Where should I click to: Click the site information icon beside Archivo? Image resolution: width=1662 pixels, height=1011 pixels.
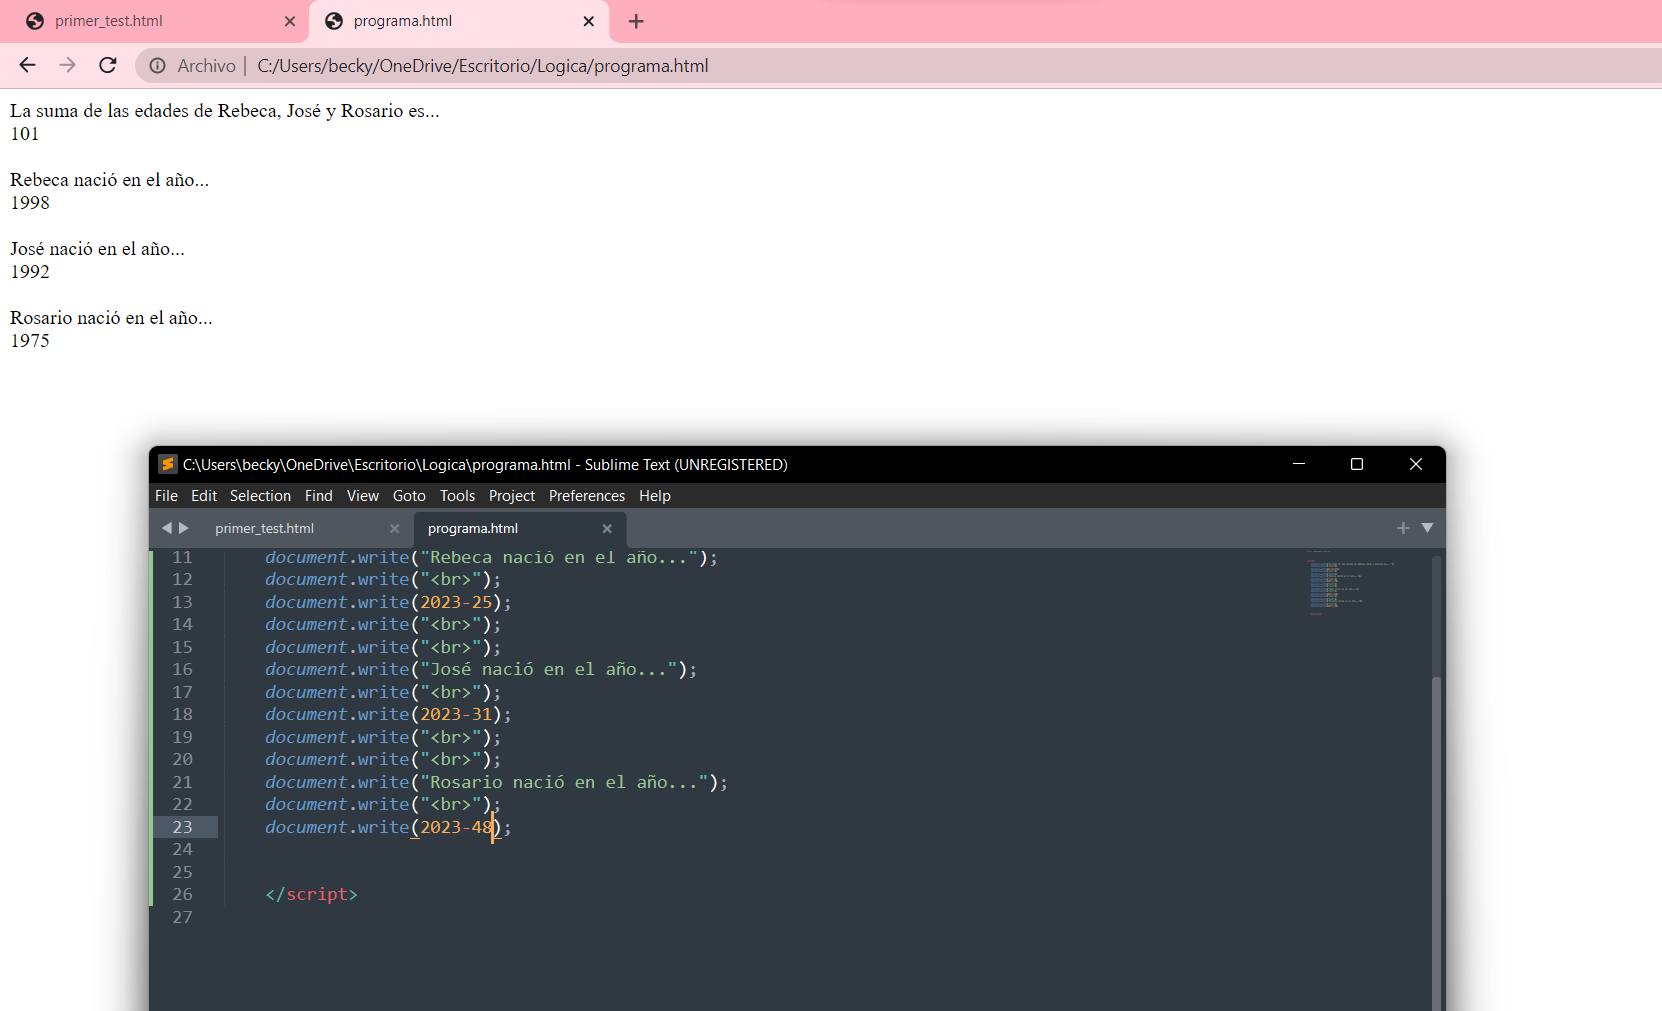tap(158, 66)
